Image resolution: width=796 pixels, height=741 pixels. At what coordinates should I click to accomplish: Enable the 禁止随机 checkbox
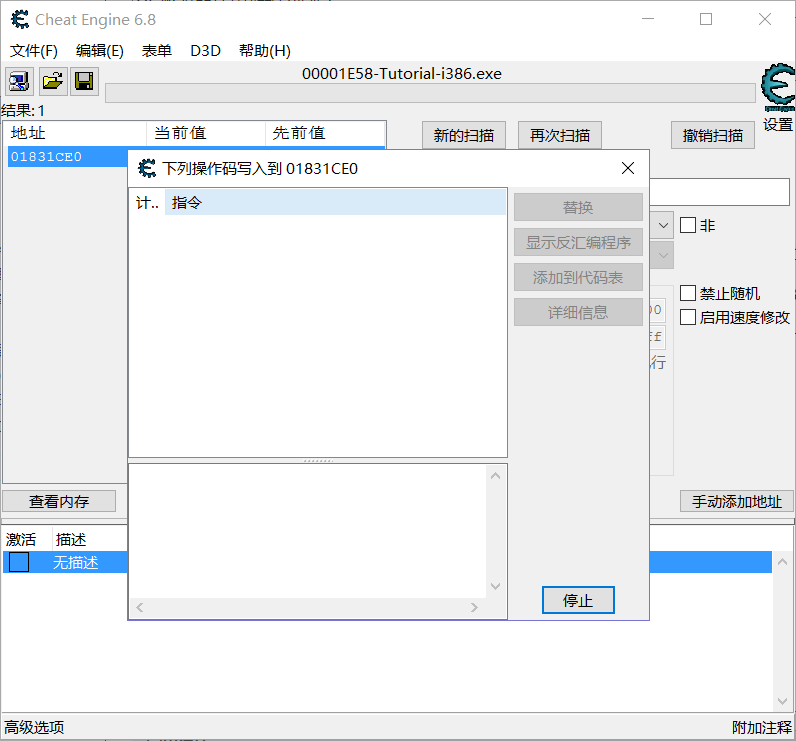point(688,293)
